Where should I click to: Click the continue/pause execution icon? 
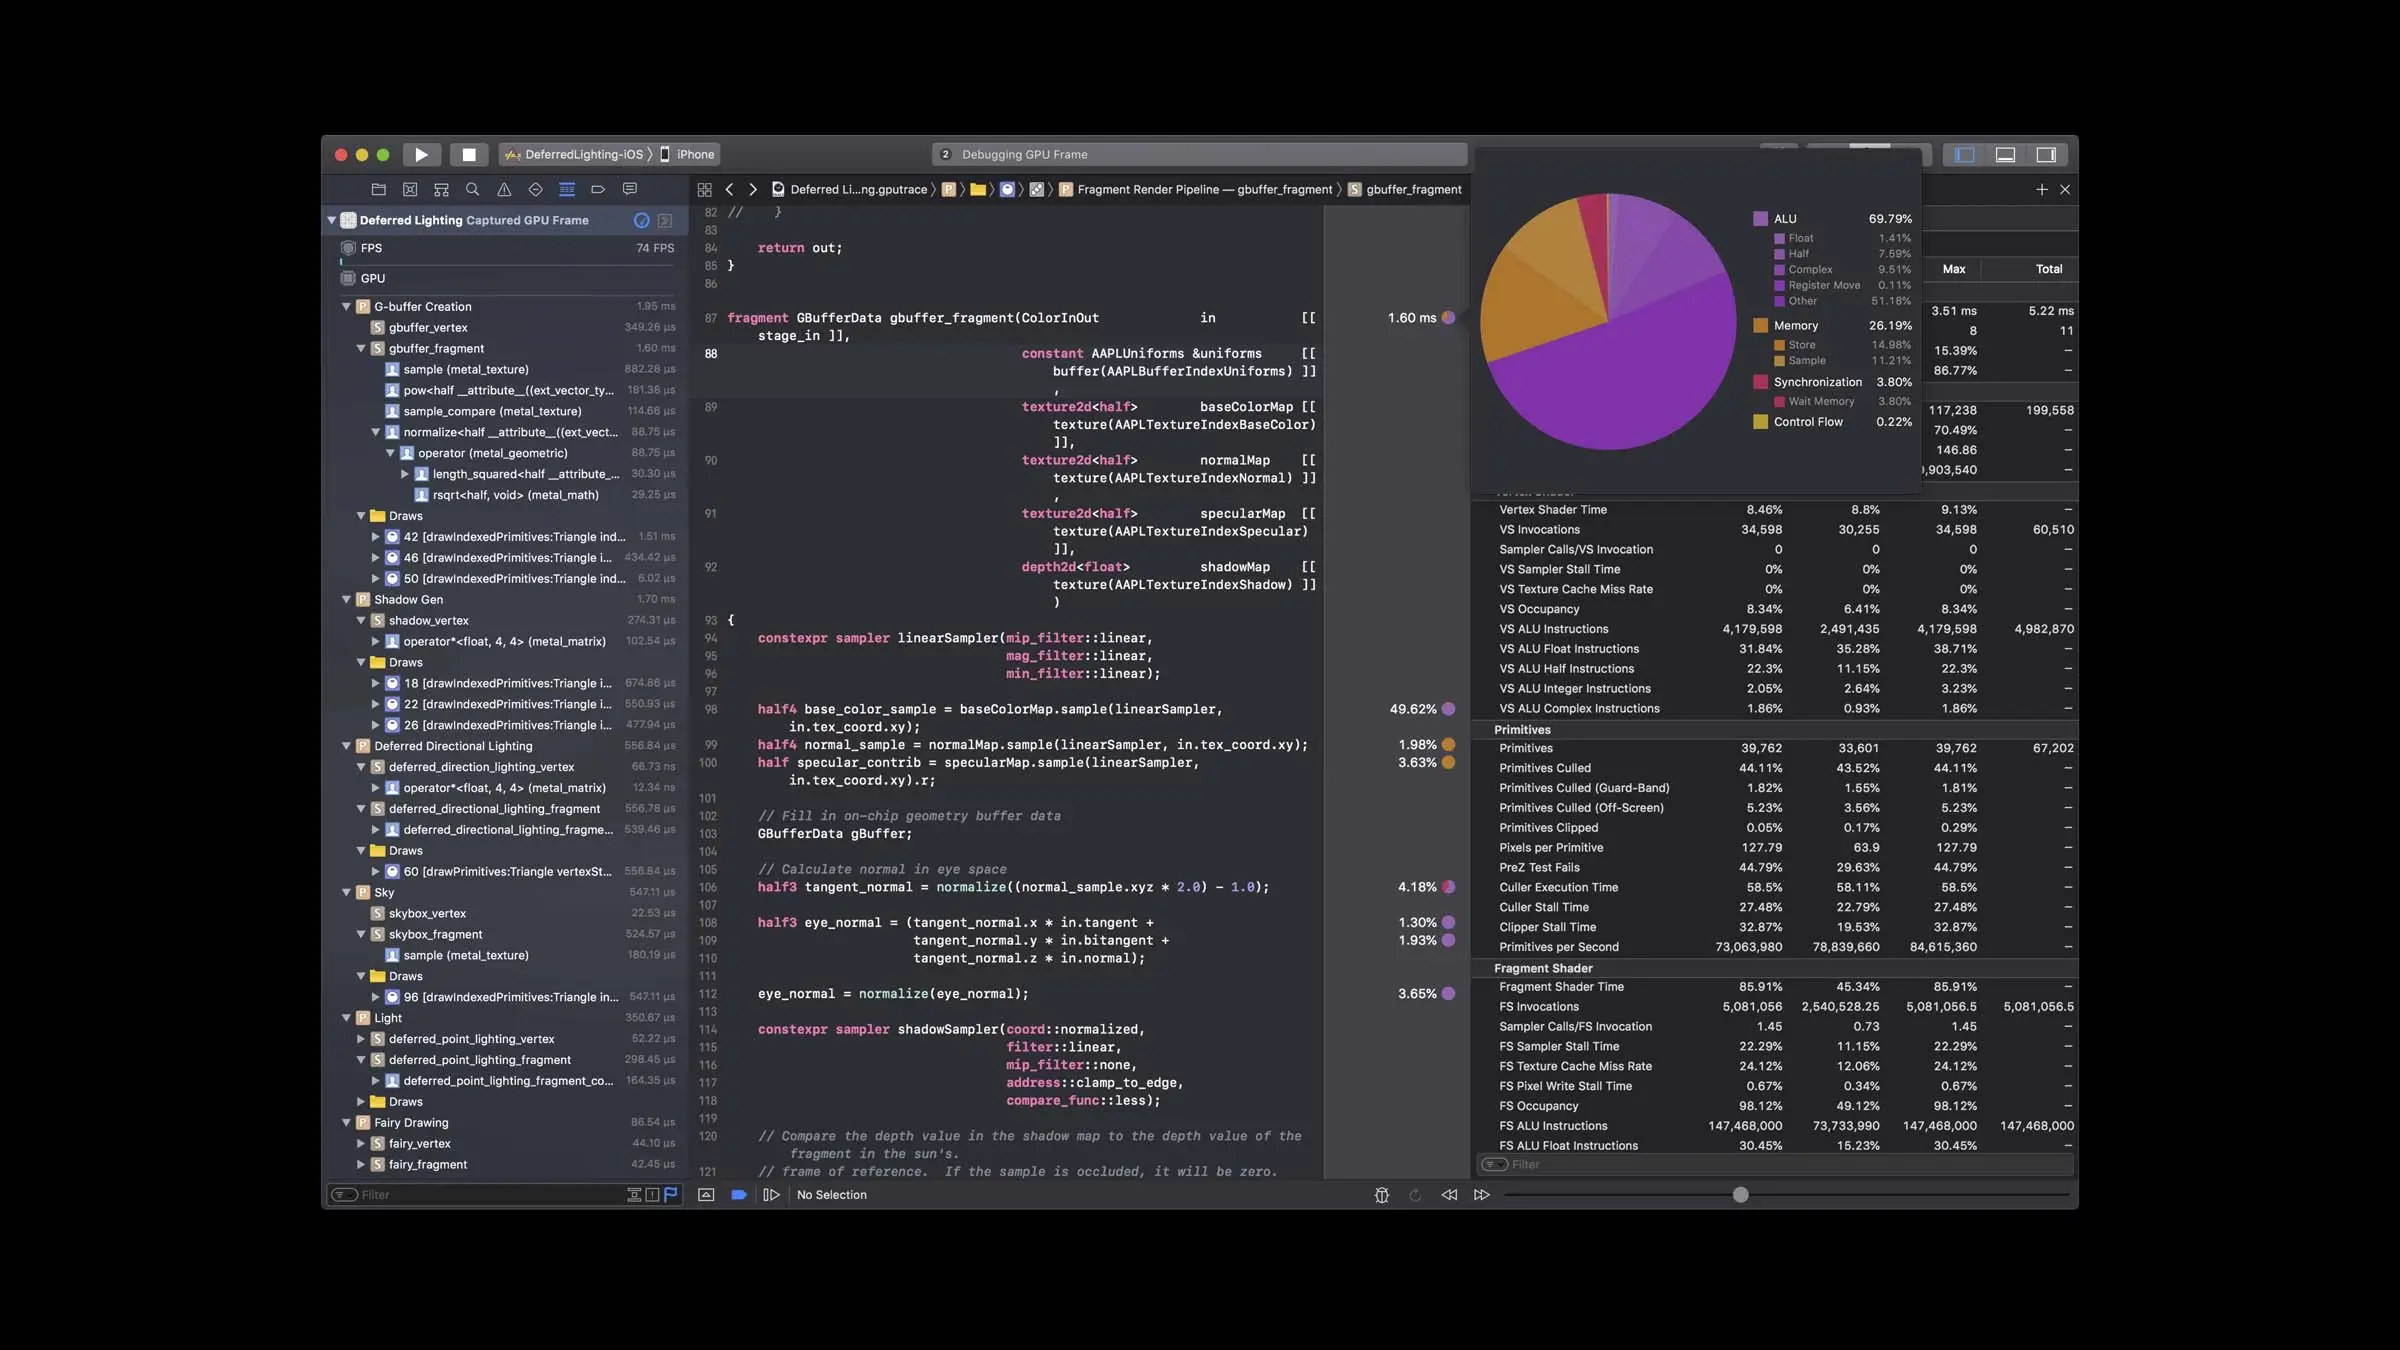771,1195
